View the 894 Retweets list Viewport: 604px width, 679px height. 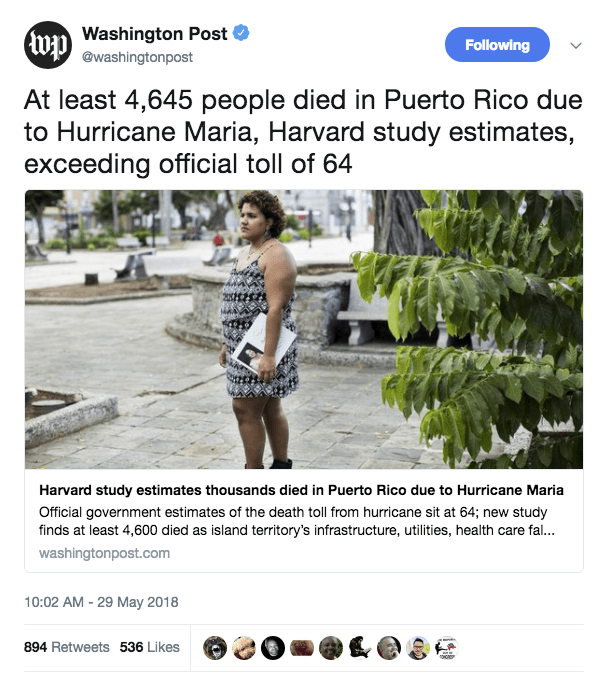pos(67,647)
